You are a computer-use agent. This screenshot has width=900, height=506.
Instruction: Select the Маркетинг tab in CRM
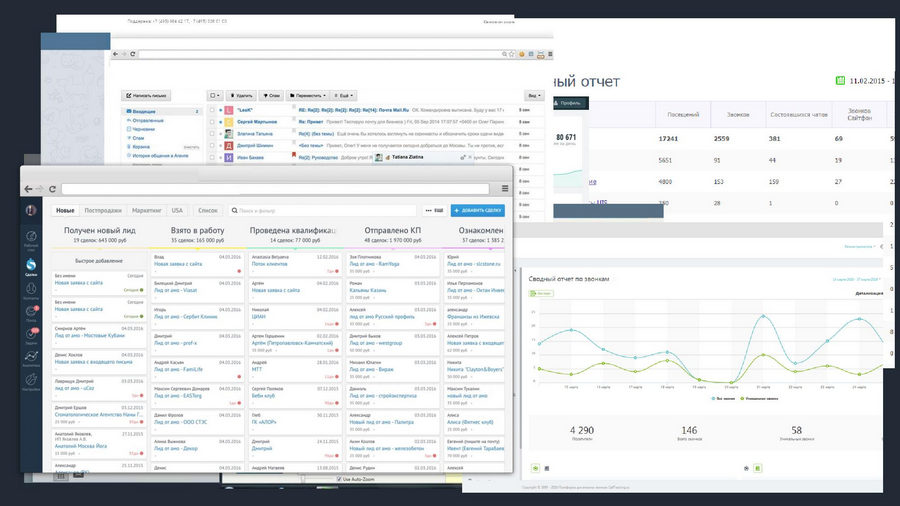click(146, 211)
